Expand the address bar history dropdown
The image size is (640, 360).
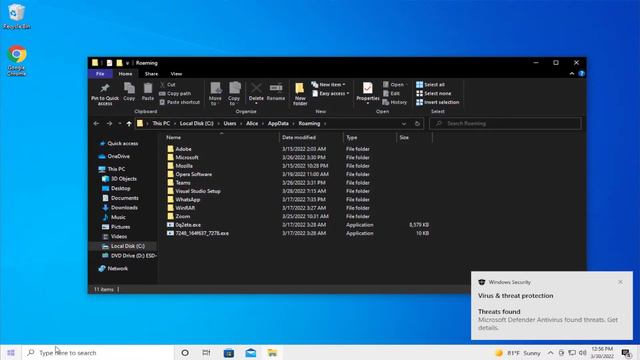coord(404,123)
